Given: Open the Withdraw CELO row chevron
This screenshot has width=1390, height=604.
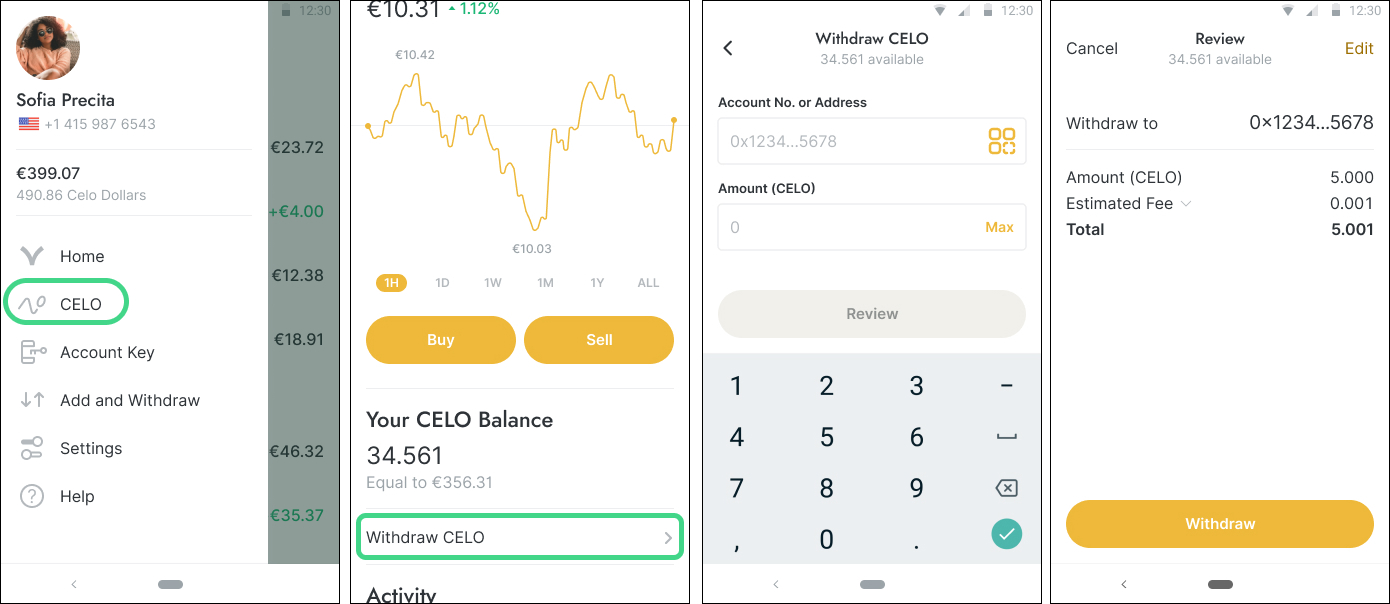Looking at the screenshot, I should click(x=668, y=538).
